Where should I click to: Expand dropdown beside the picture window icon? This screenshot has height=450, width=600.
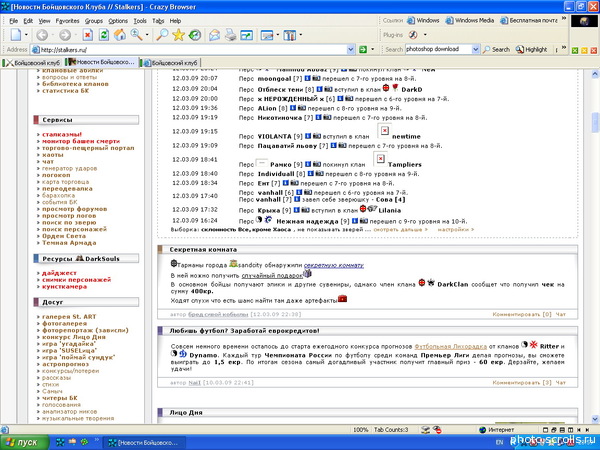(278, 35)
